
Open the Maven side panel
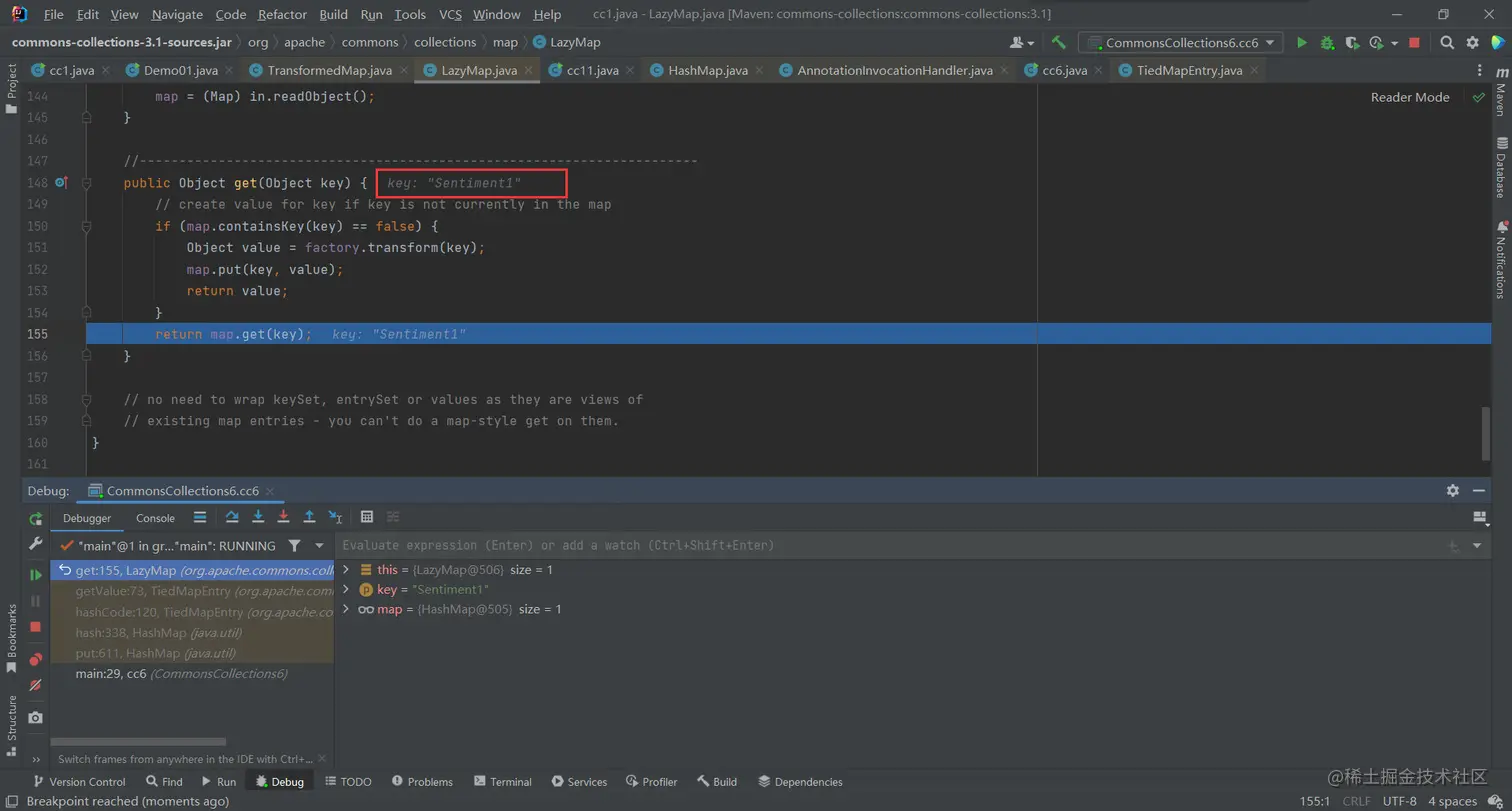point(1501,94)
